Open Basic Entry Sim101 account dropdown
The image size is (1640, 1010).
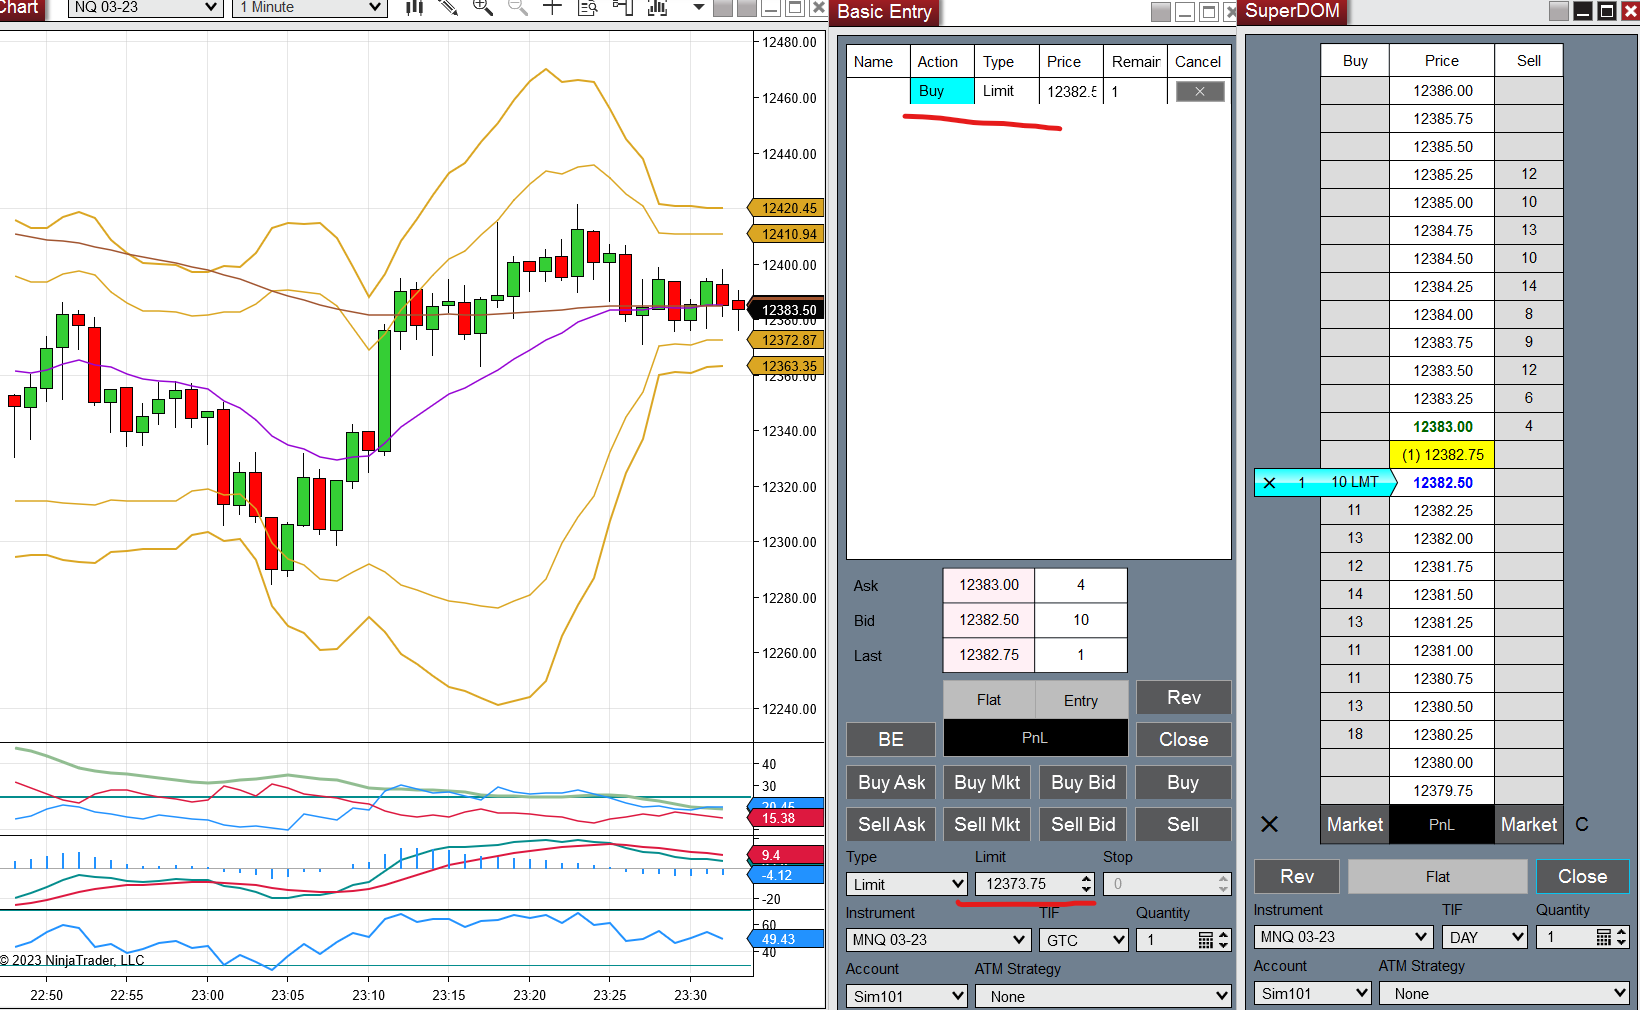[x=907, y=996]
